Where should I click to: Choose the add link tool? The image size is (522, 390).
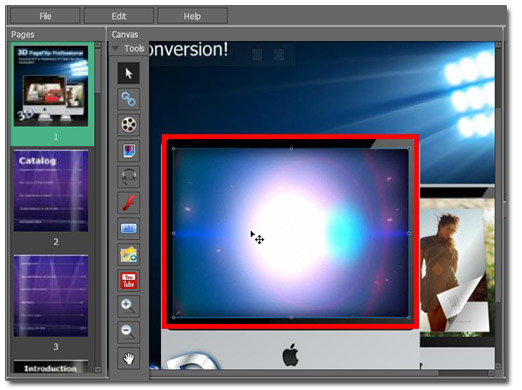coord(128,99)
